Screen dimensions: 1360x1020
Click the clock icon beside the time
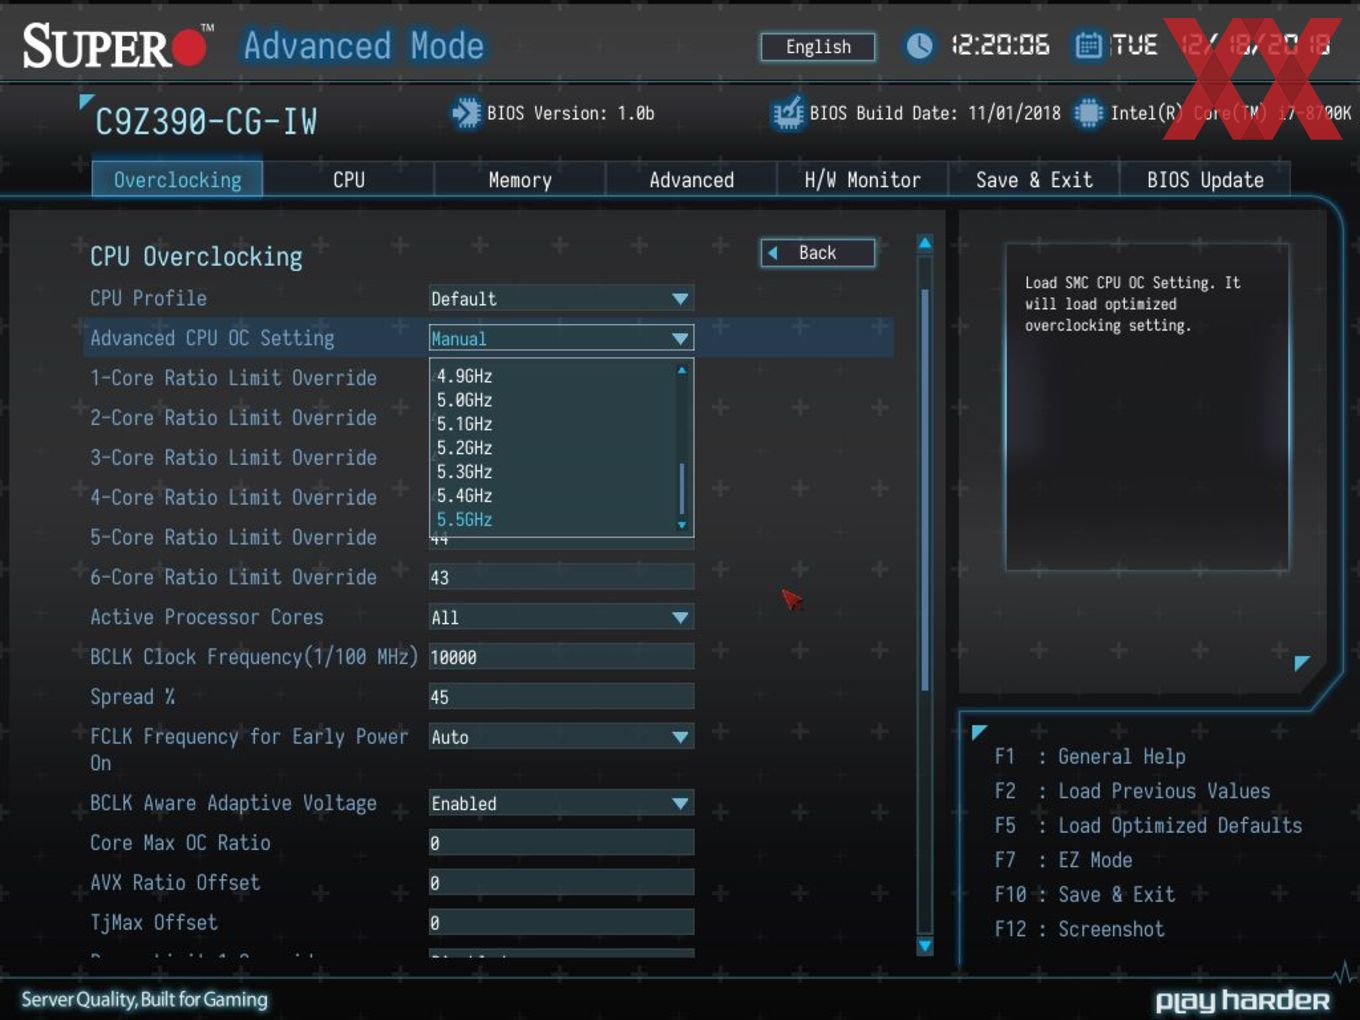pyautogui.click(x=919, y=45)
